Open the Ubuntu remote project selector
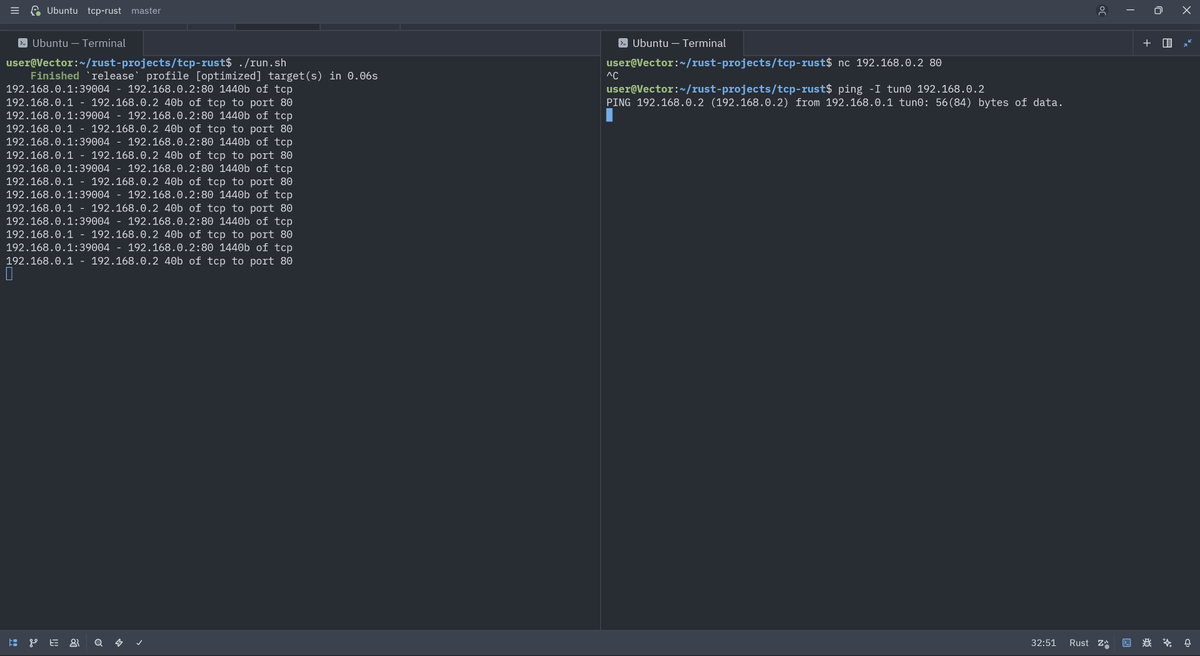Image resolution: width=1200 pixels, height=656 pixels. coord(62,10)
